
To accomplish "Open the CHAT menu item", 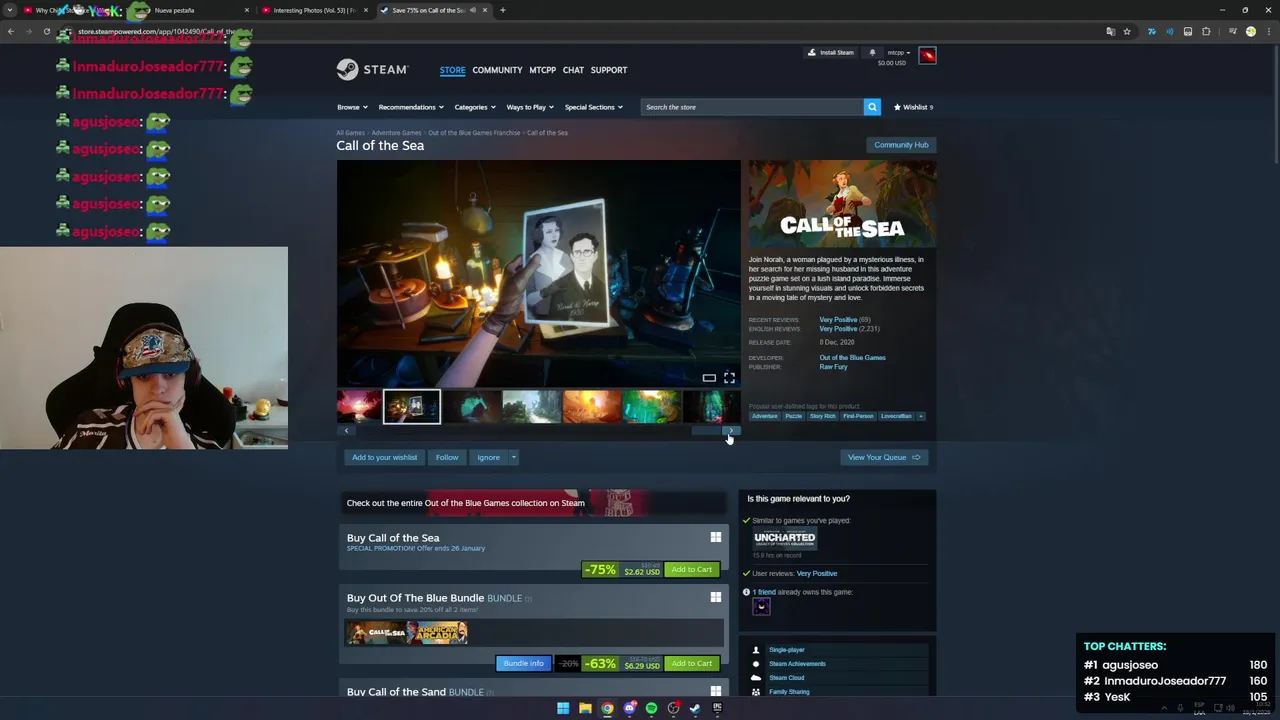I will pyautogui.click(x=573, y=70).
